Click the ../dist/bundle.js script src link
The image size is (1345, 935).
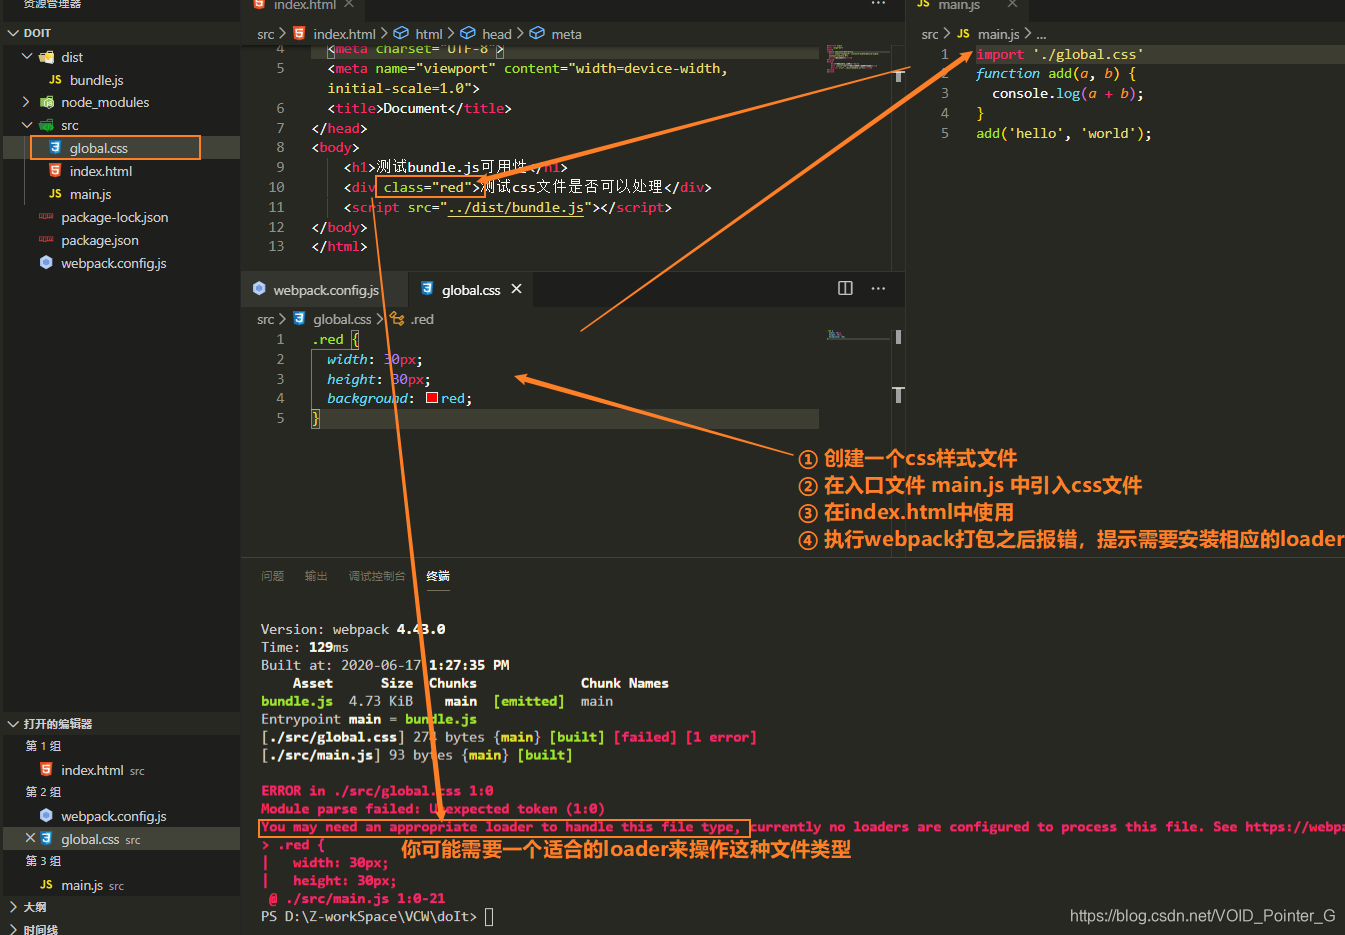point(515,207)
